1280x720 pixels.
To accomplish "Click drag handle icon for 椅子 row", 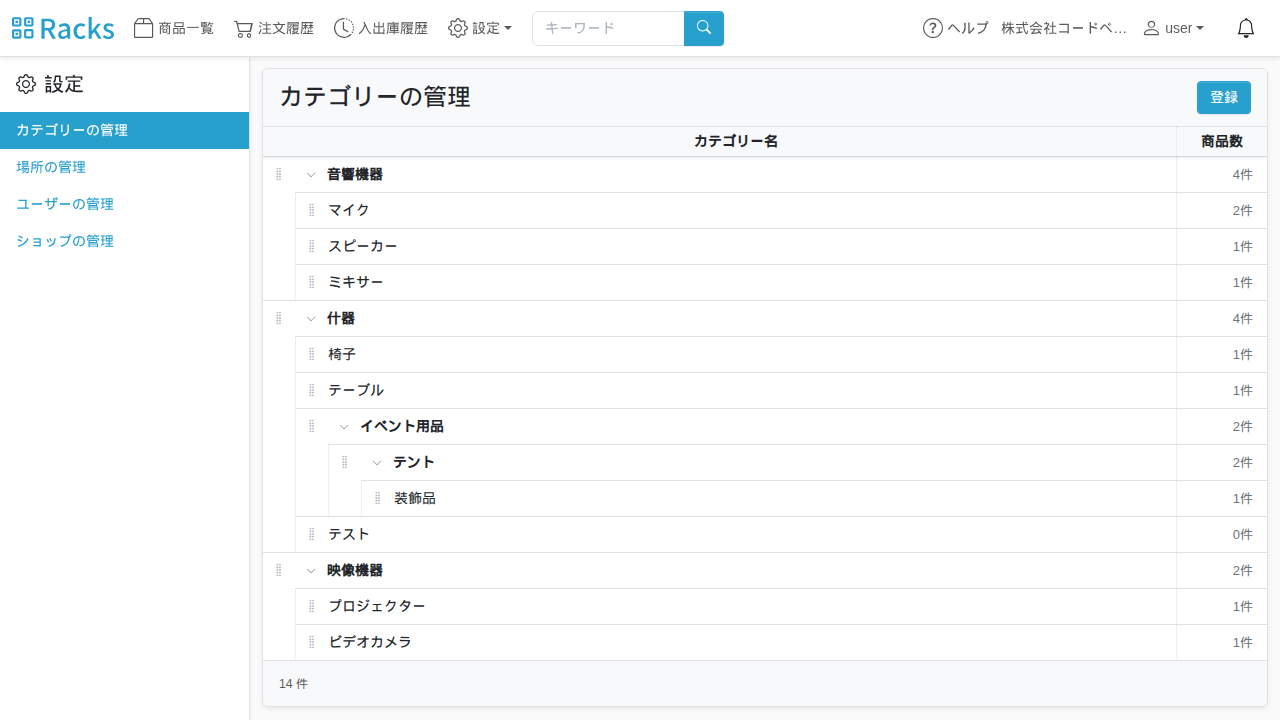I will (312, 354).
